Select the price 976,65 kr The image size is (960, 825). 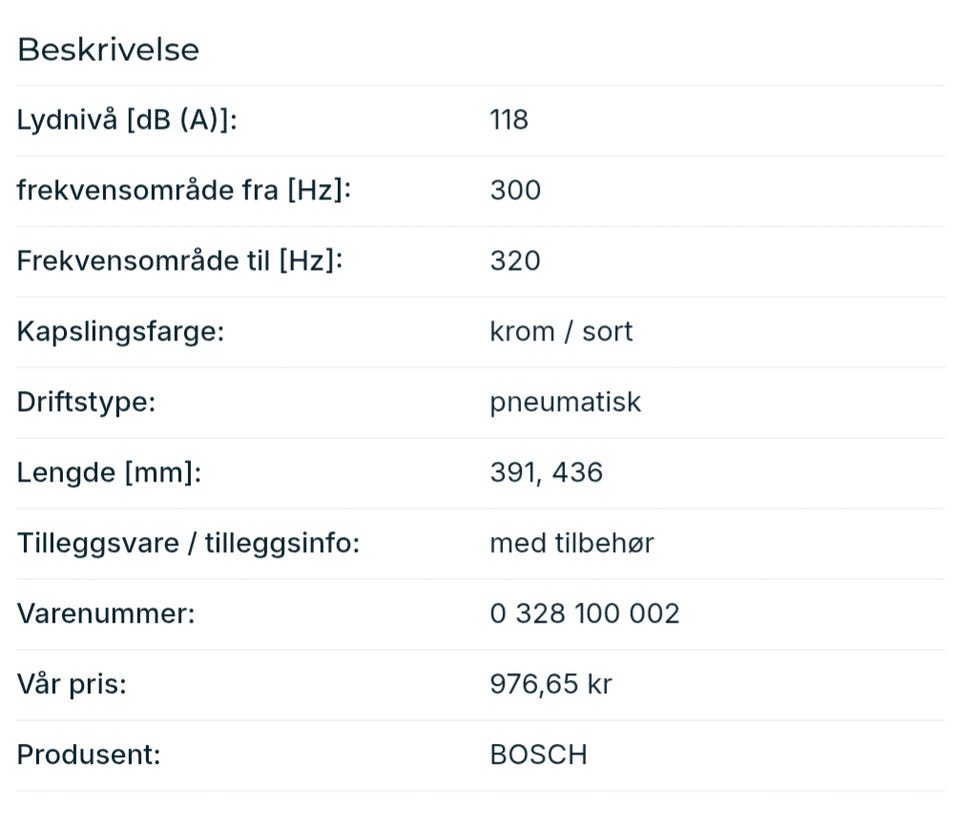pos(550,684)
